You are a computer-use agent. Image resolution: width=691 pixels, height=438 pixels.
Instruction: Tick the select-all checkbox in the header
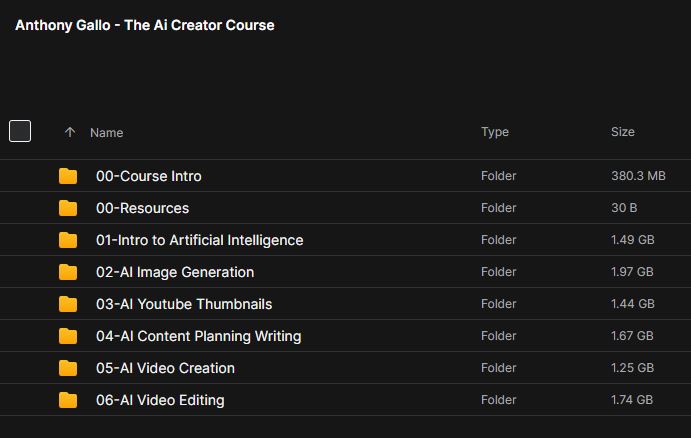coord(20,131)
